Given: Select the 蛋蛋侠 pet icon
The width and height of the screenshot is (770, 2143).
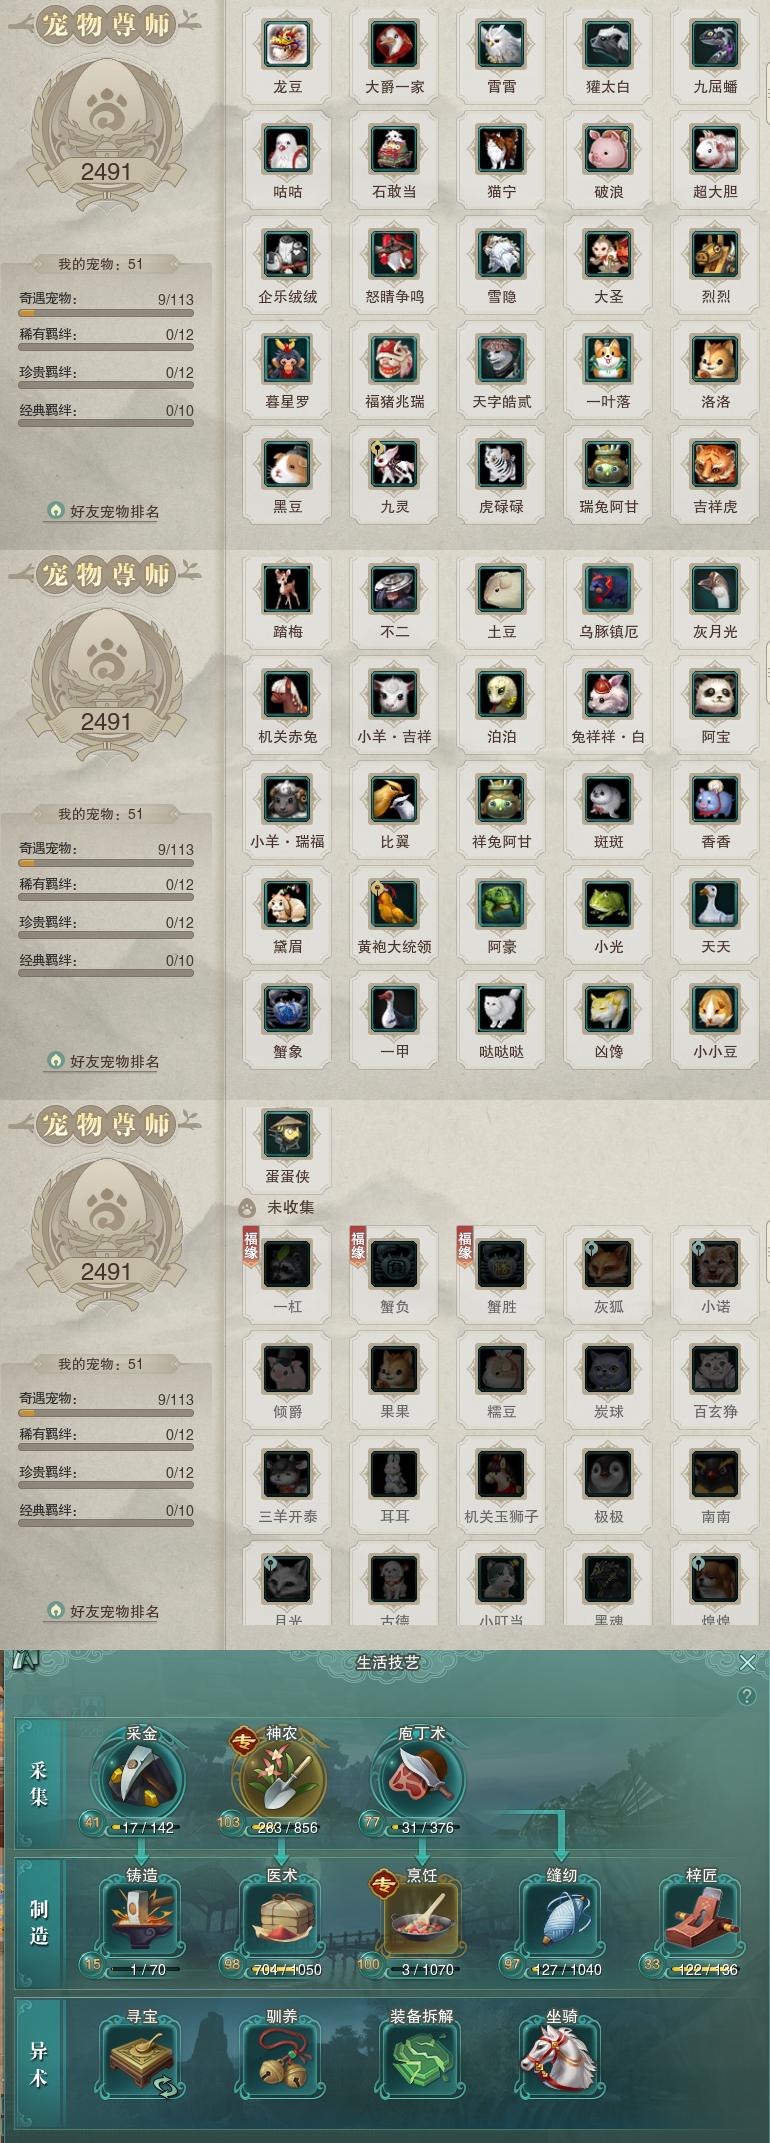Looking at the screenshot, I should [x=287, y=1134].
